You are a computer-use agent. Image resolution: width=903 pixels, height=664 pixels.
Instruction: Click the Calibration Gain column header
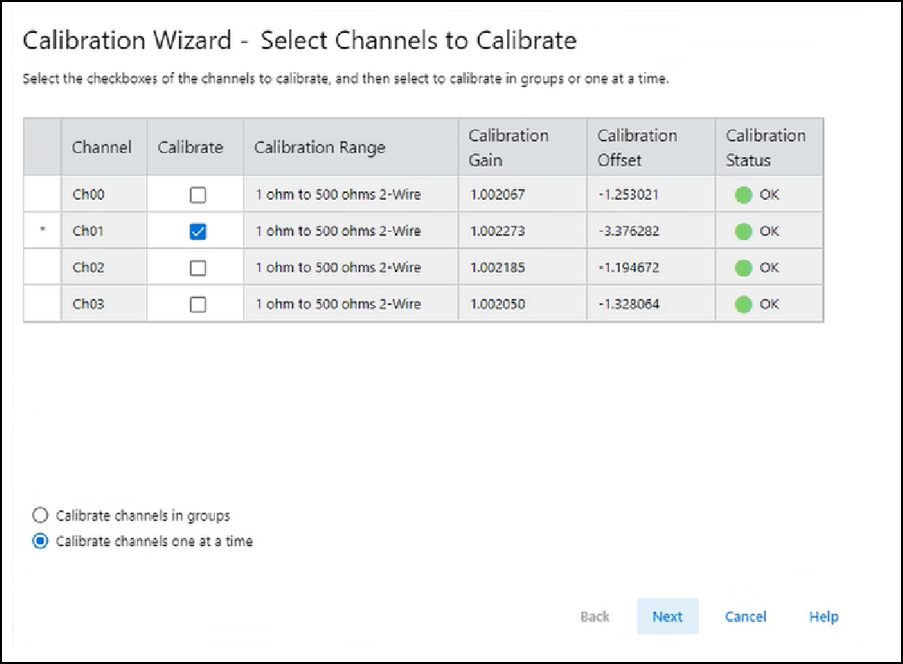(x=508, y=147)
